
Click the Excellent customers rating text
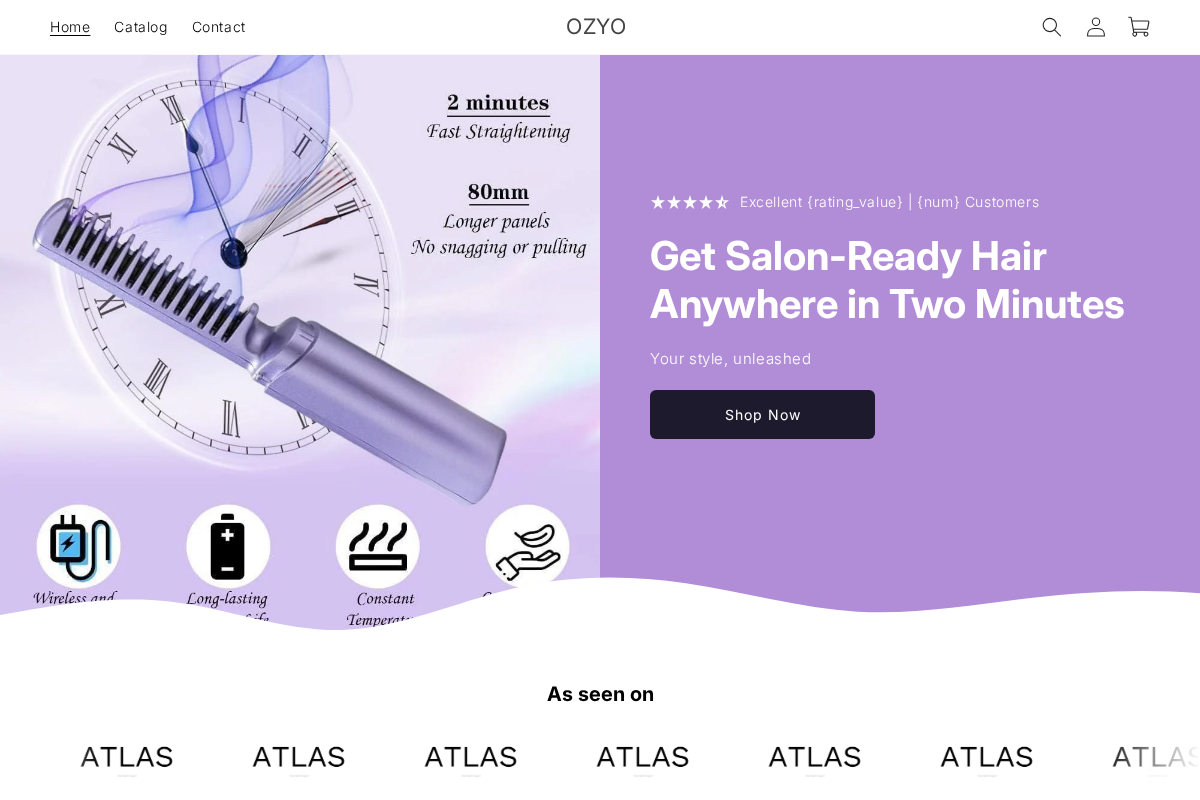click(889, 202)
